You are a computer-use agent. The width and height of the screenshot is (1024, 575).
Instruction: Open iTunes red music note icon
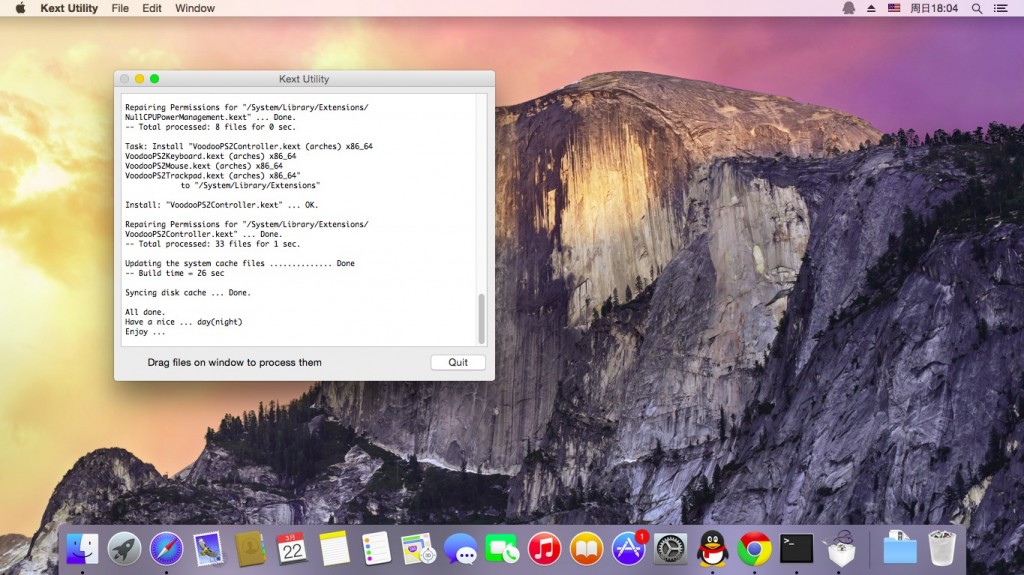544,549
